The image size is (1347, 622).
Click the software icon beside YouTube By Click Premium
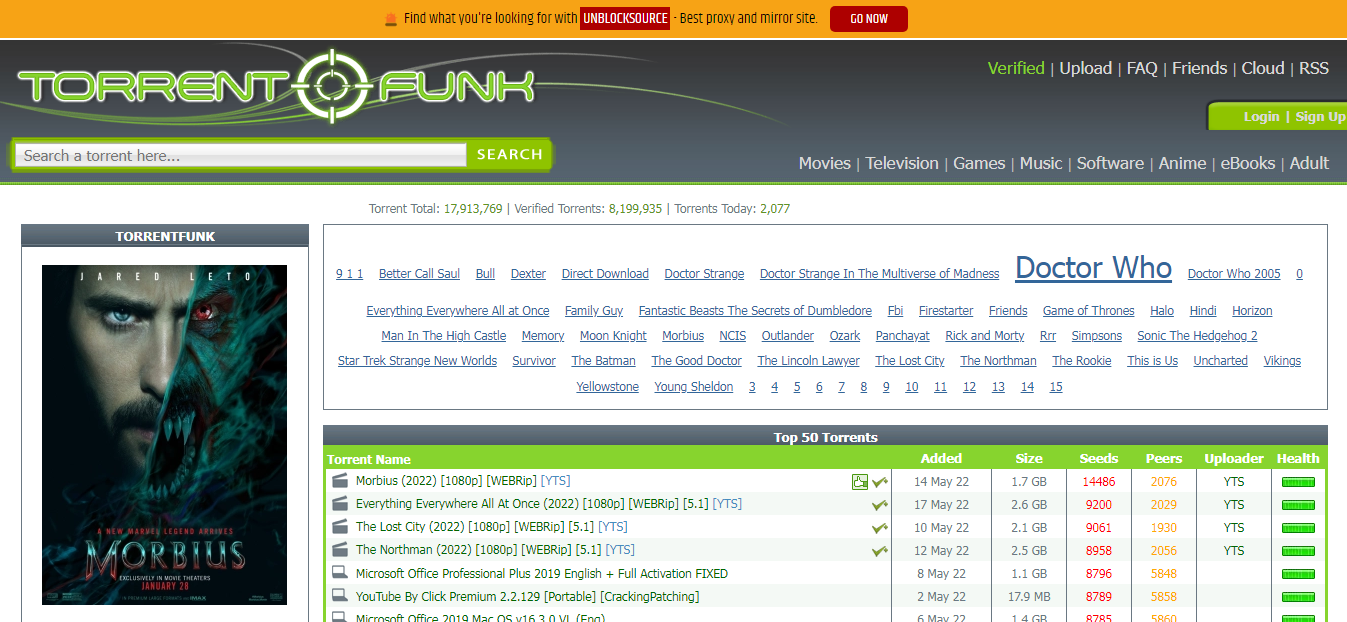coord(340,596)
